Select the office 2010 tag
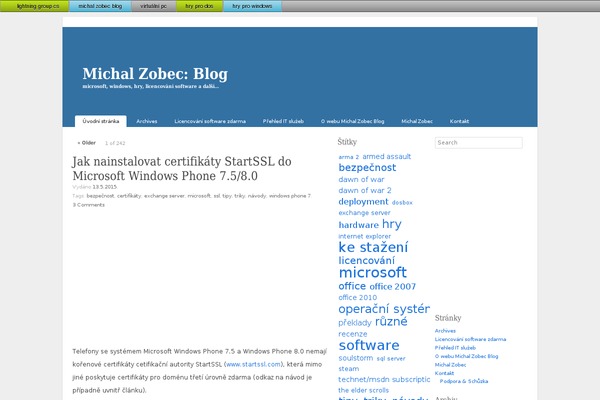 [357, 297]
